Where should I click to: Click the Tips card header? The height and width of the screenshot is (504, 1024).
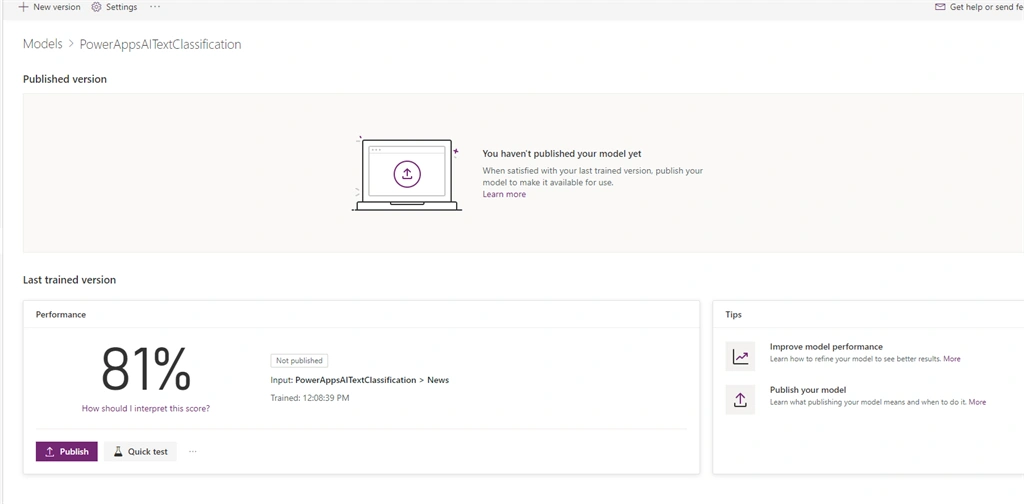(x=733, y=314)
